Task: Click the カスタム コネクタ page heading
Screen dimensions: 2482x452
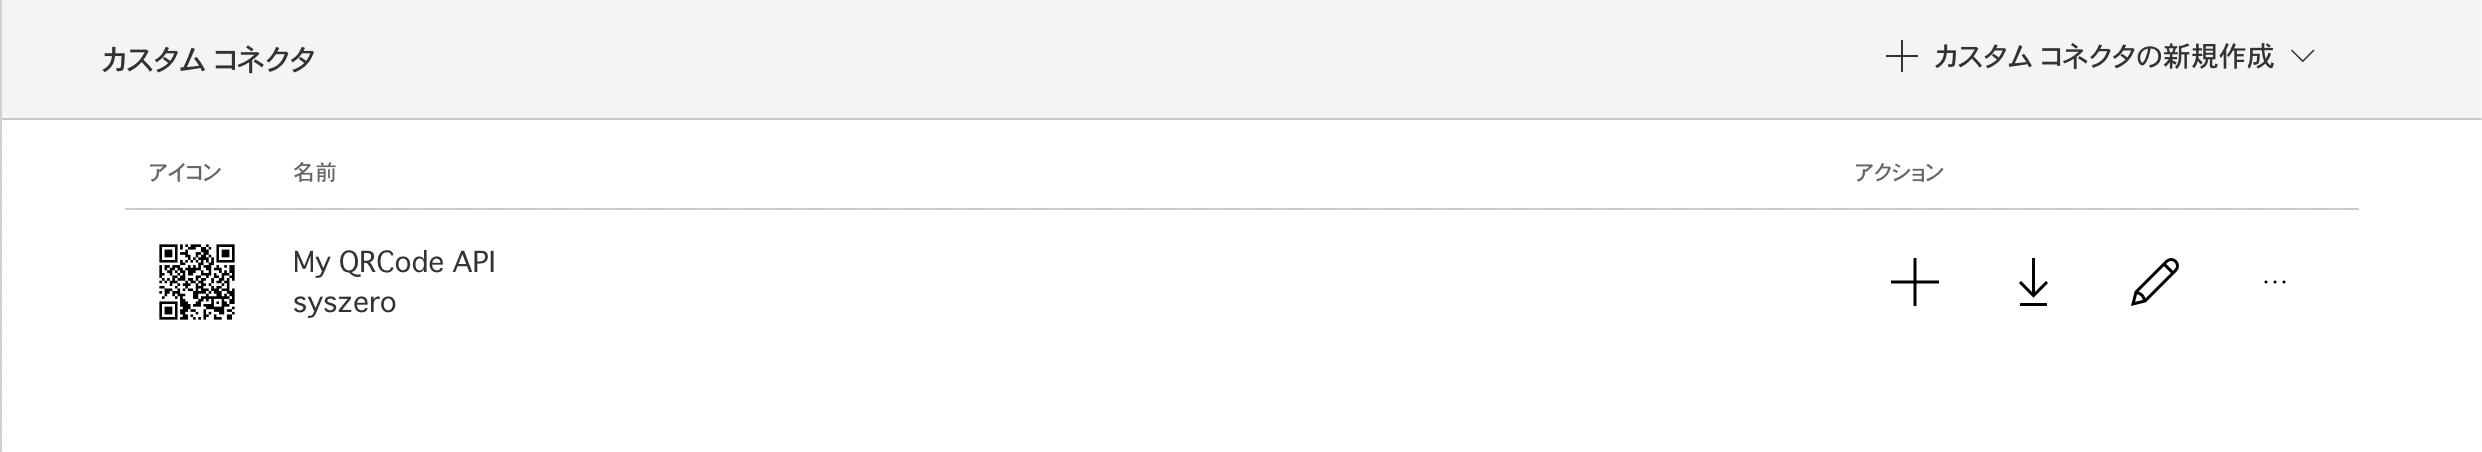Action: click(x=208, y=59)
